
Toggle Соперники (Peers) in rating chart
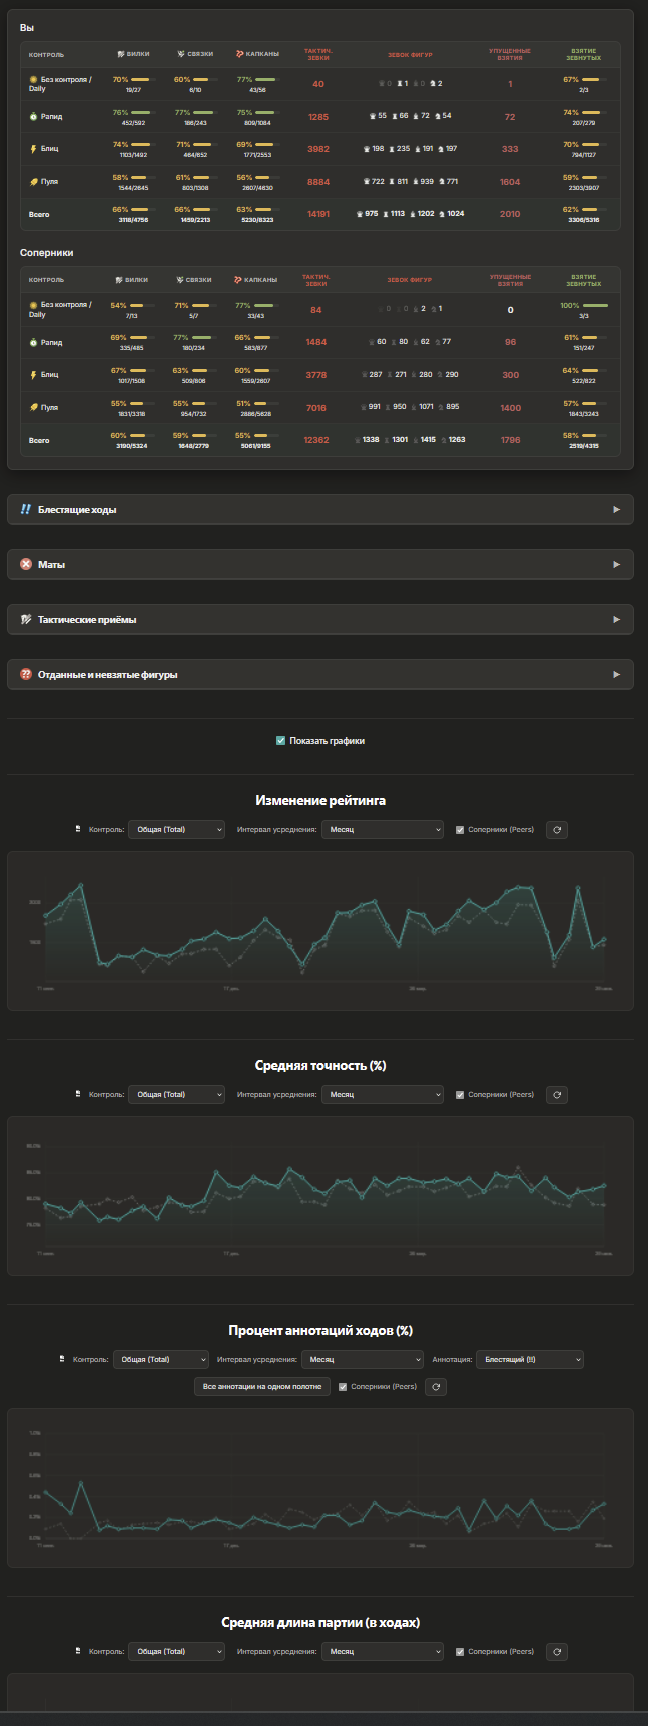(x=459, y=829)
